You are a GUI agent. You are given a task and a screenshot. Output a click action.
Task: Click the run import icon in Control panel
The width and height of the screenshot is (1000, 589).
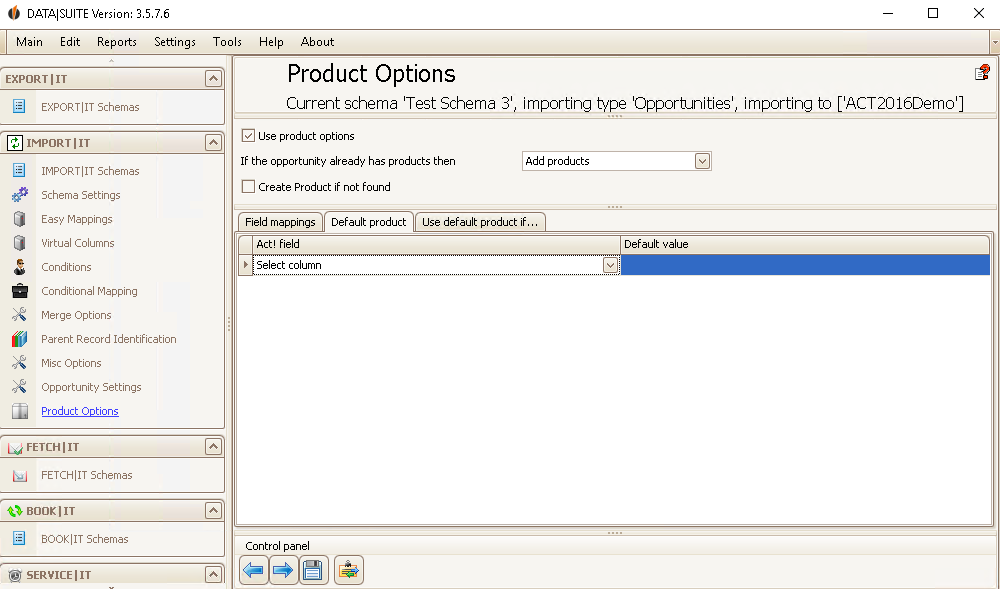click(348, 570)
